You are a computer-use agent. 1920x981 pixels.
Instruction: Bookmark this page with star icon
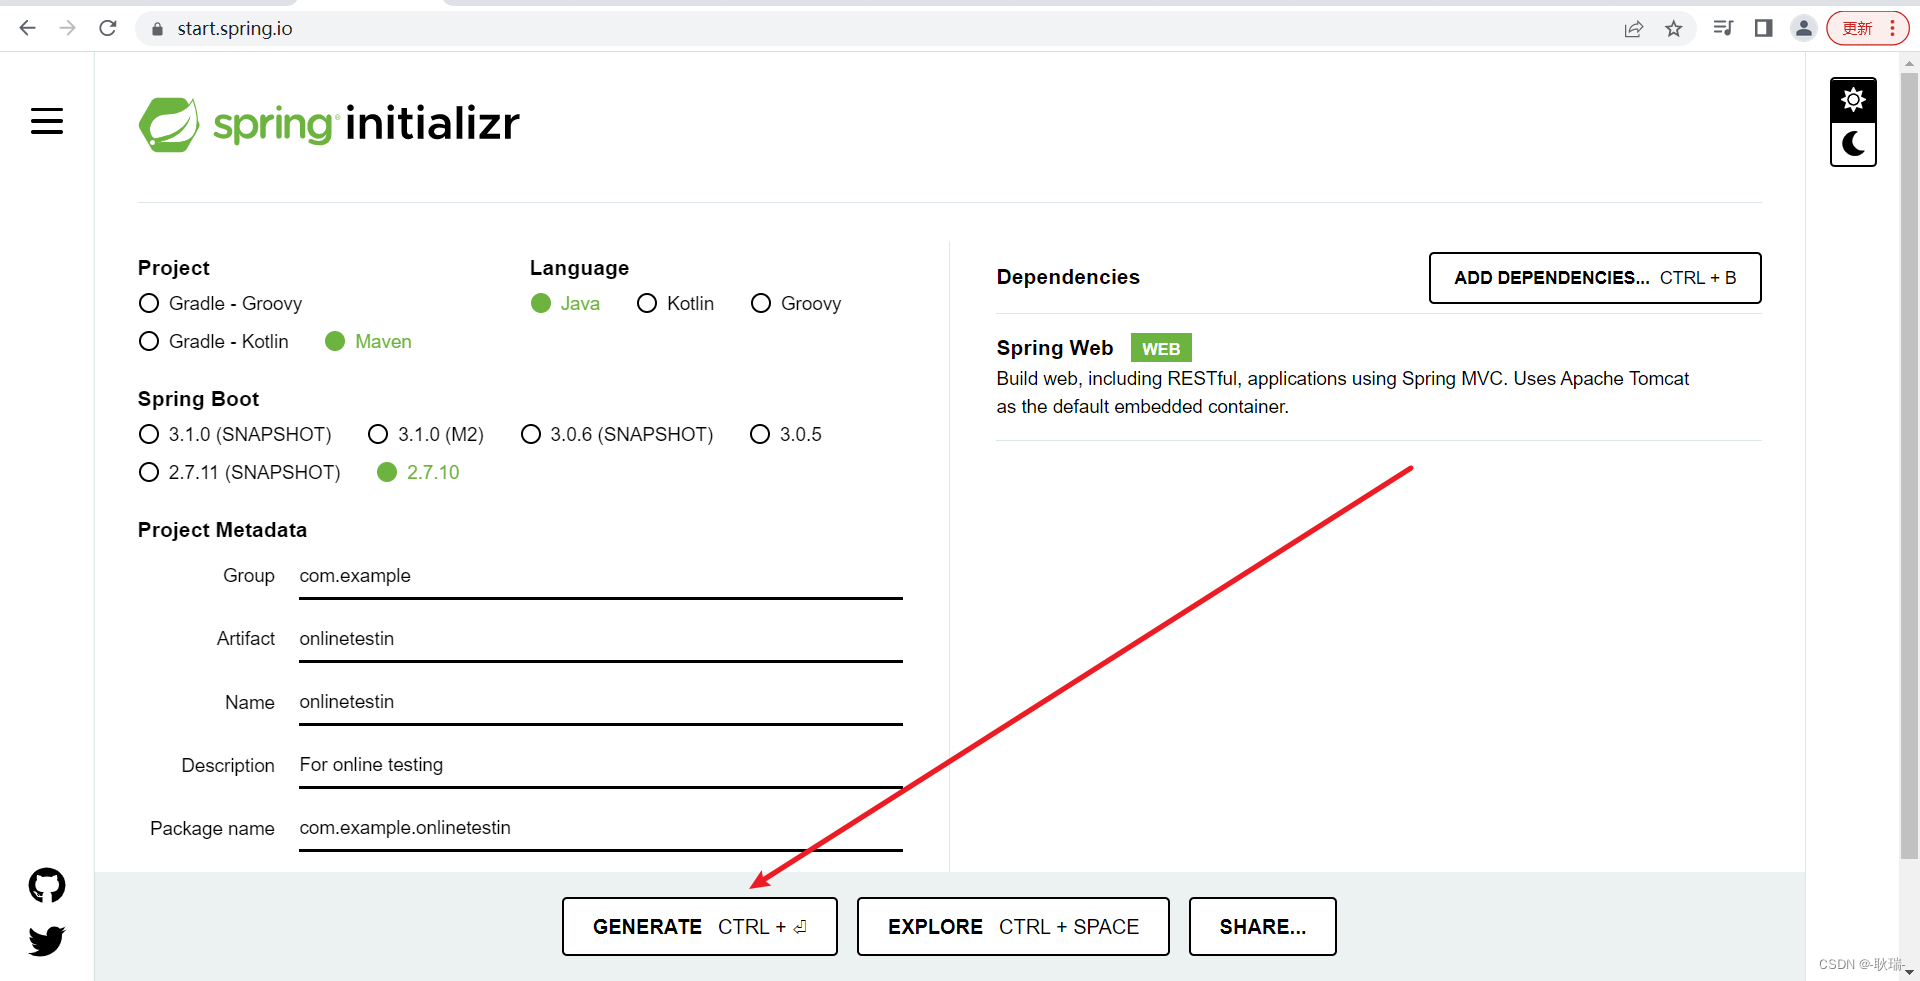1674,28
